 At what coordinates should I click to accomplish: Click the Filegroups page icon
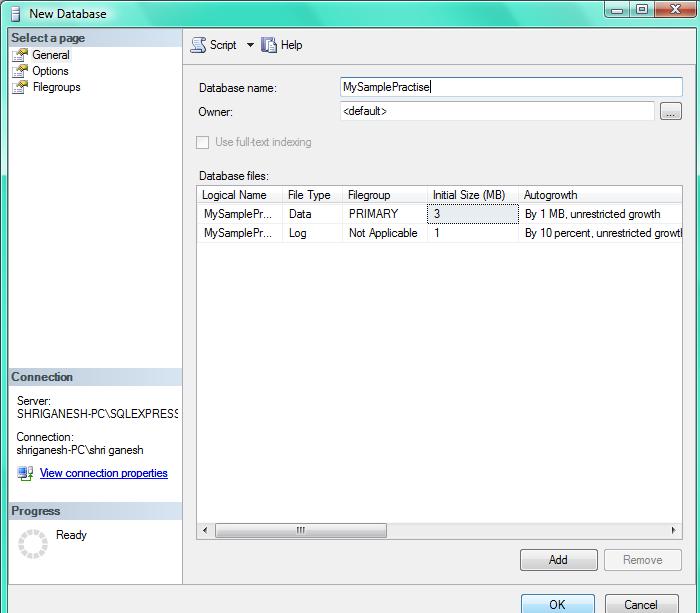20,87
